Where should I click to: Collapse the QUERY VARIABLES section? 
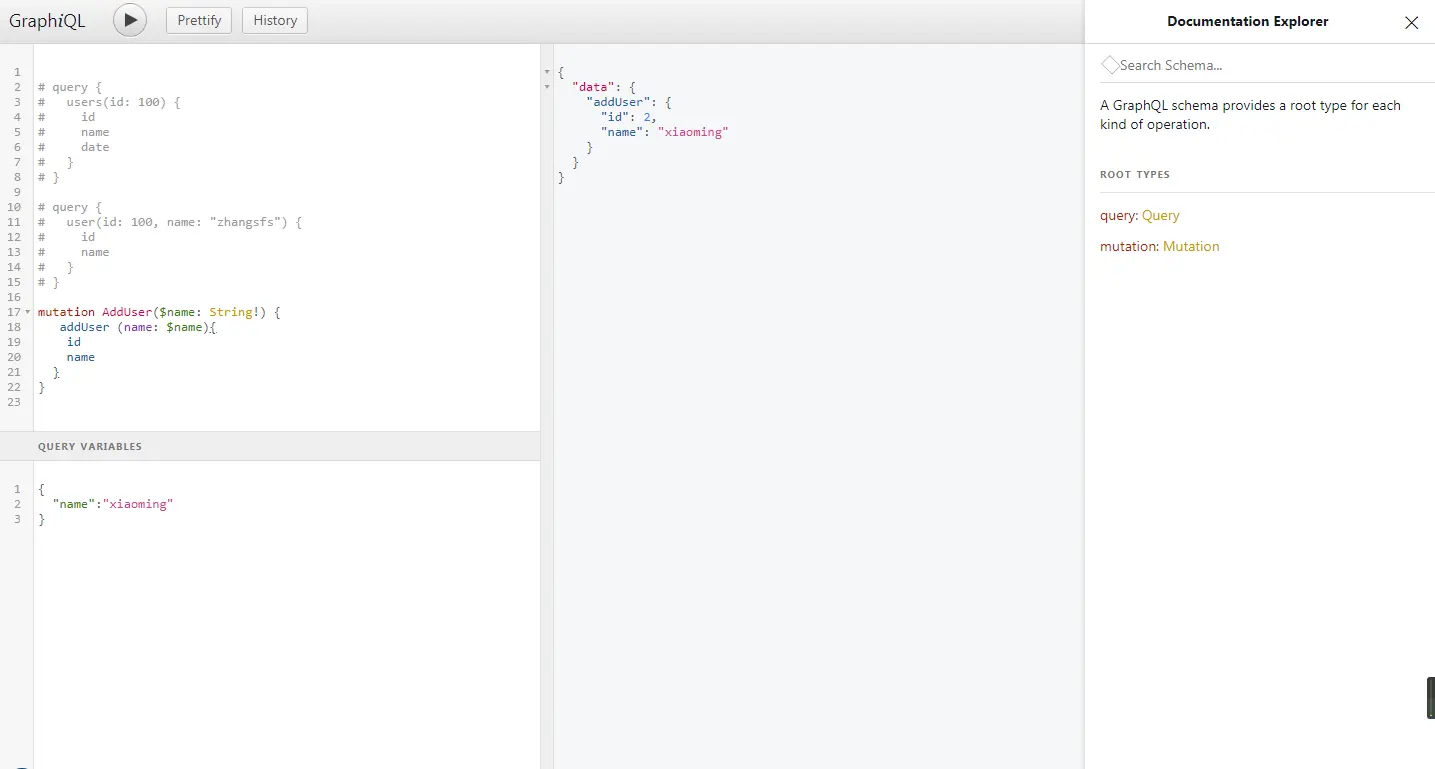pyautogui.click(x=90, y=446)
